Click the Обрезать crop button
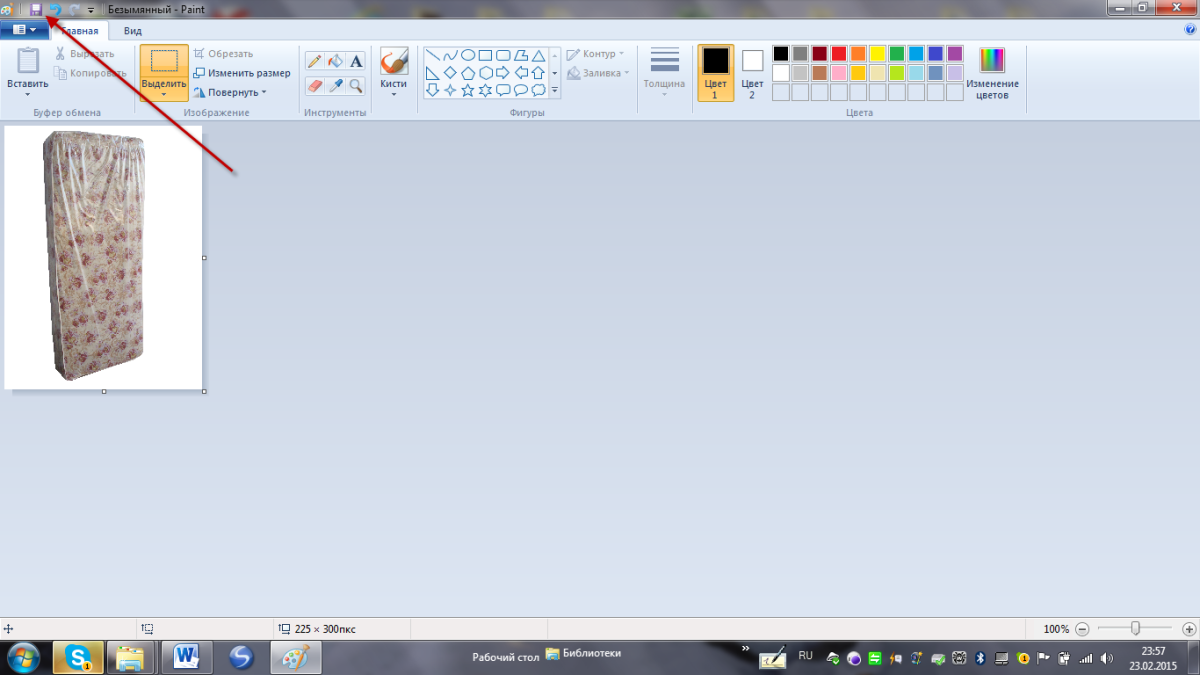This screenshot has width=1200, height=675. 223,54
